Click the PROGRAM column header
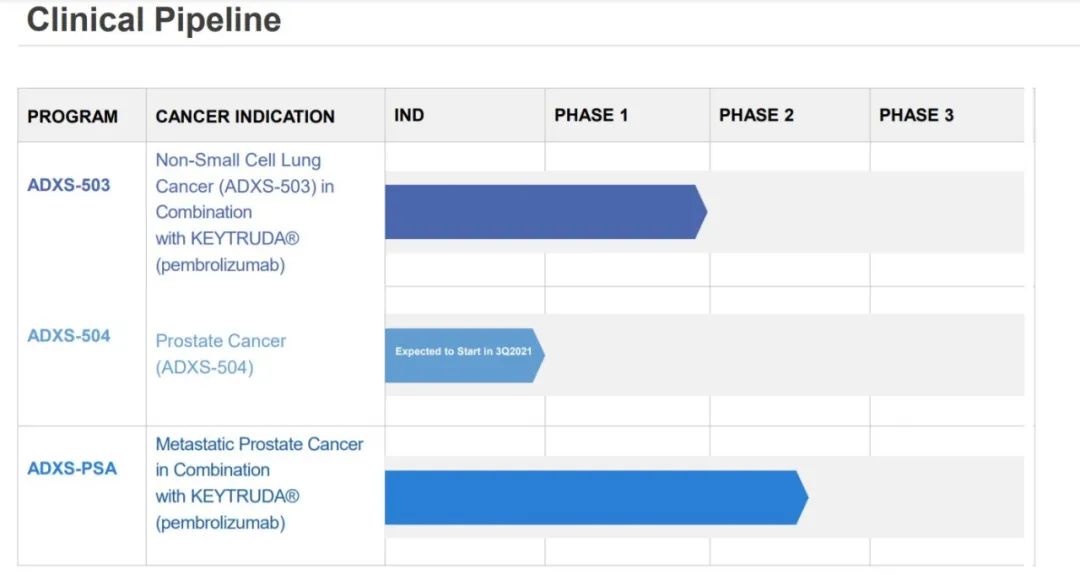Viewport: 1080px width, 575px height. [73, 116]
